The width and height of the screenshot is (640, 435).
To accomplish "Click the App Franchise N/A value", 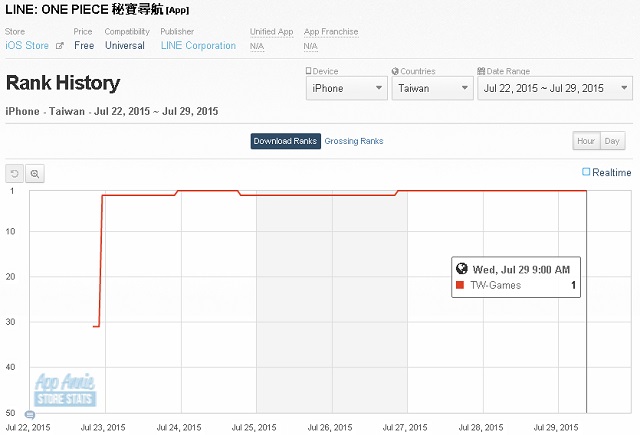I will (311, 47).
